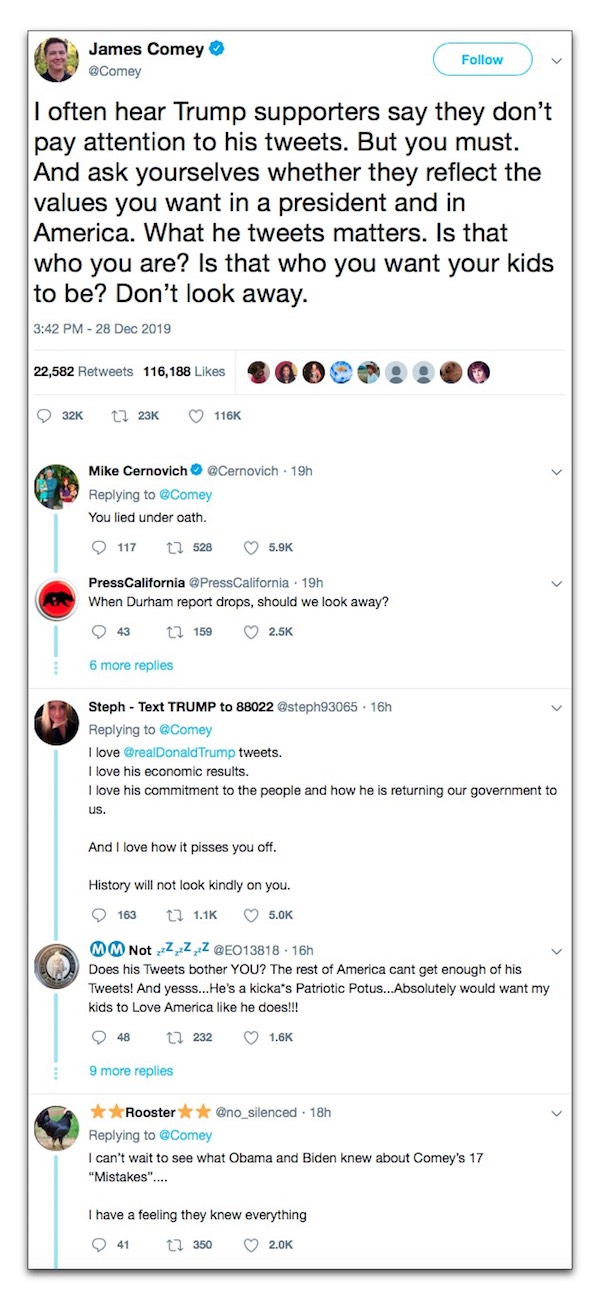600x1300 pixels.
Task: Click the Follow button for James Comey
Action: point(482,60)
